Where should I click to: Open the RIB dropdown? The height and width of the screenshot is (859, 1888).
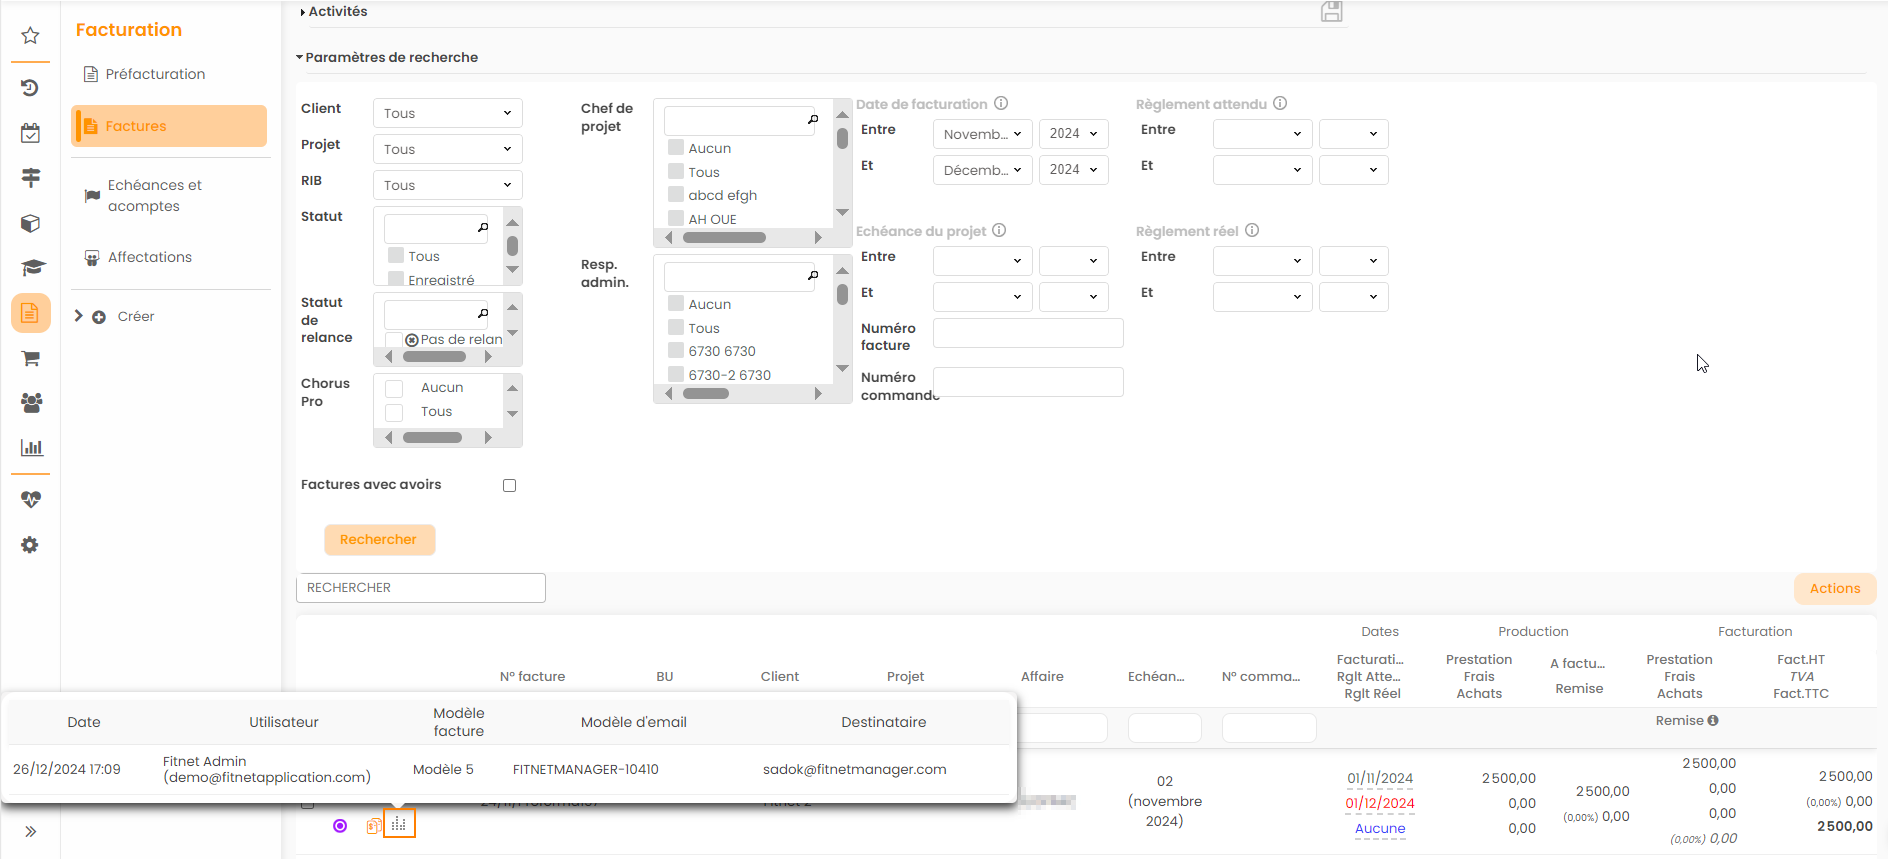447,185
